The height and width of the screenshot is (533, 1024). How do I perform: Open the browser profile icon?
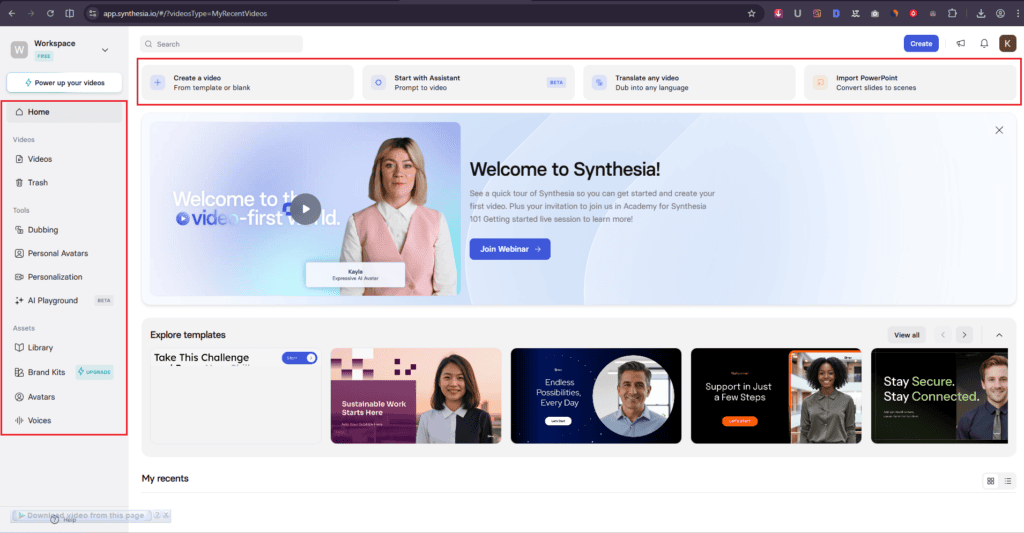(1000, 13)
